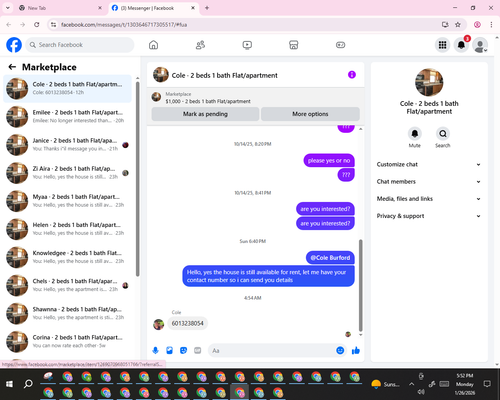Mute the chat using bell icon
Screen dimensions: 500x400
click(x=414, y=134)
